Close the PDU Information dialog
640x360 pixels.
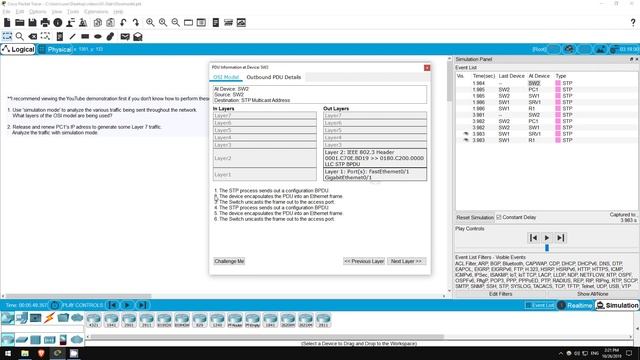[x=427, y=68]
